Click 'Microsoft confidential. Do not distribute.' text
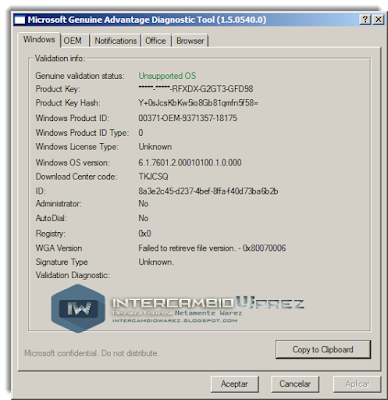Image resolution: width=388 pixels, height=400 pixels. coord(92,353)
